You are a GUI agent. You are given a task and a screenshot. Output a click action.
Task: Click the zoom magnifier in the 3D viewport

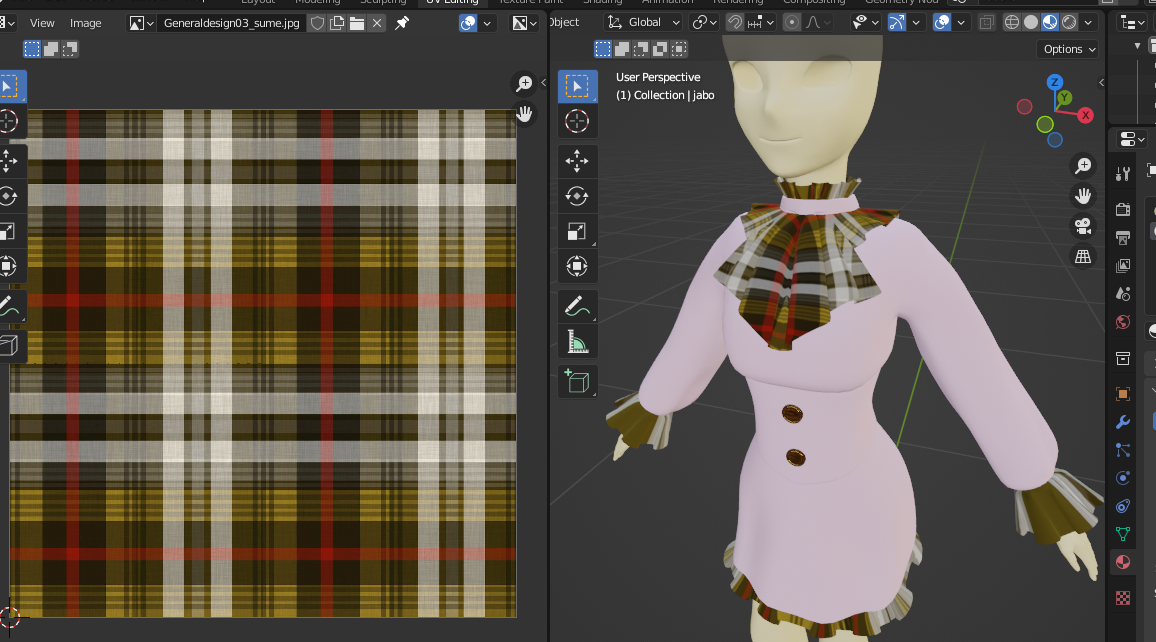(x=1083, y=167)
